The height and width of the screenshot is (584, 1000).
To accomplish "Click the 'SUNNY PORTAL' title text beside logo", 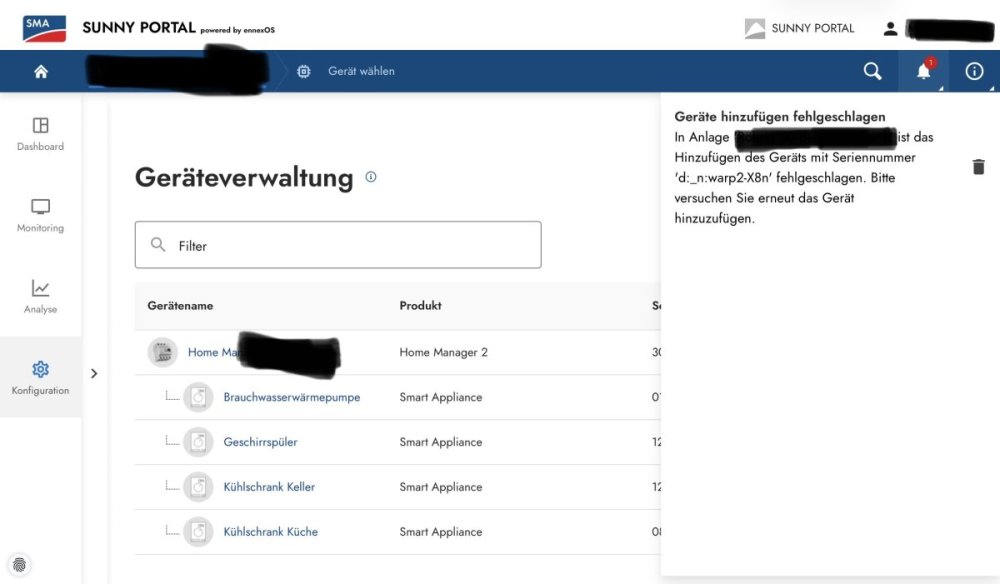I will (138, 28).
